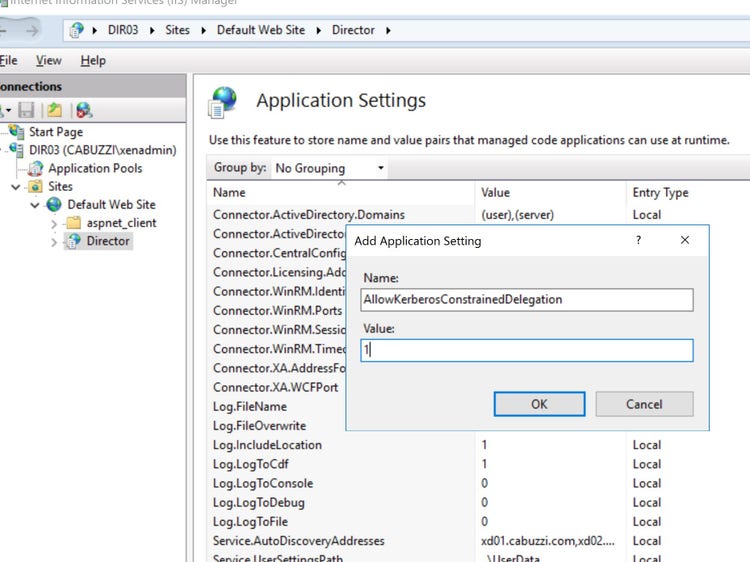Click DIR03 in the breadcrumb

point(123,30)
